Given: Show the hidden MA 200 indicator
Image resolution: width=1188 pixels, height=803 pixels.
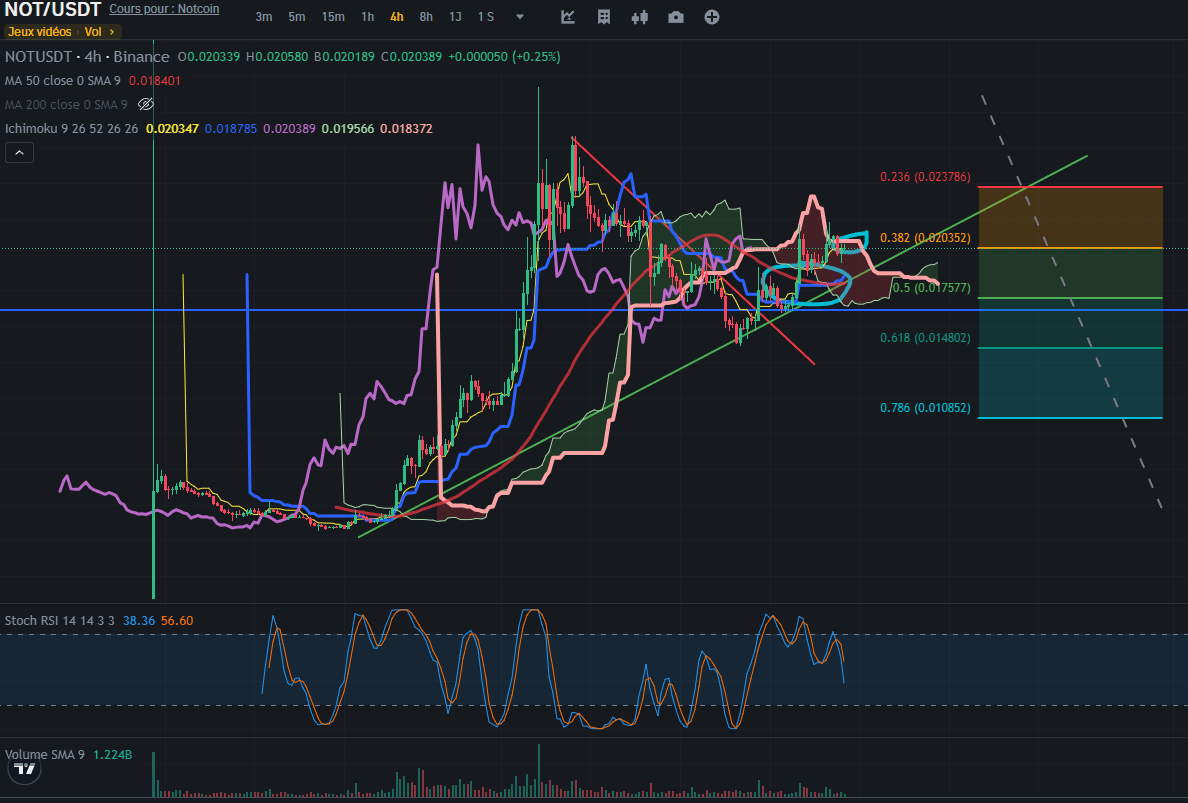Looking at the screenshot, I should tap(146, 104).
